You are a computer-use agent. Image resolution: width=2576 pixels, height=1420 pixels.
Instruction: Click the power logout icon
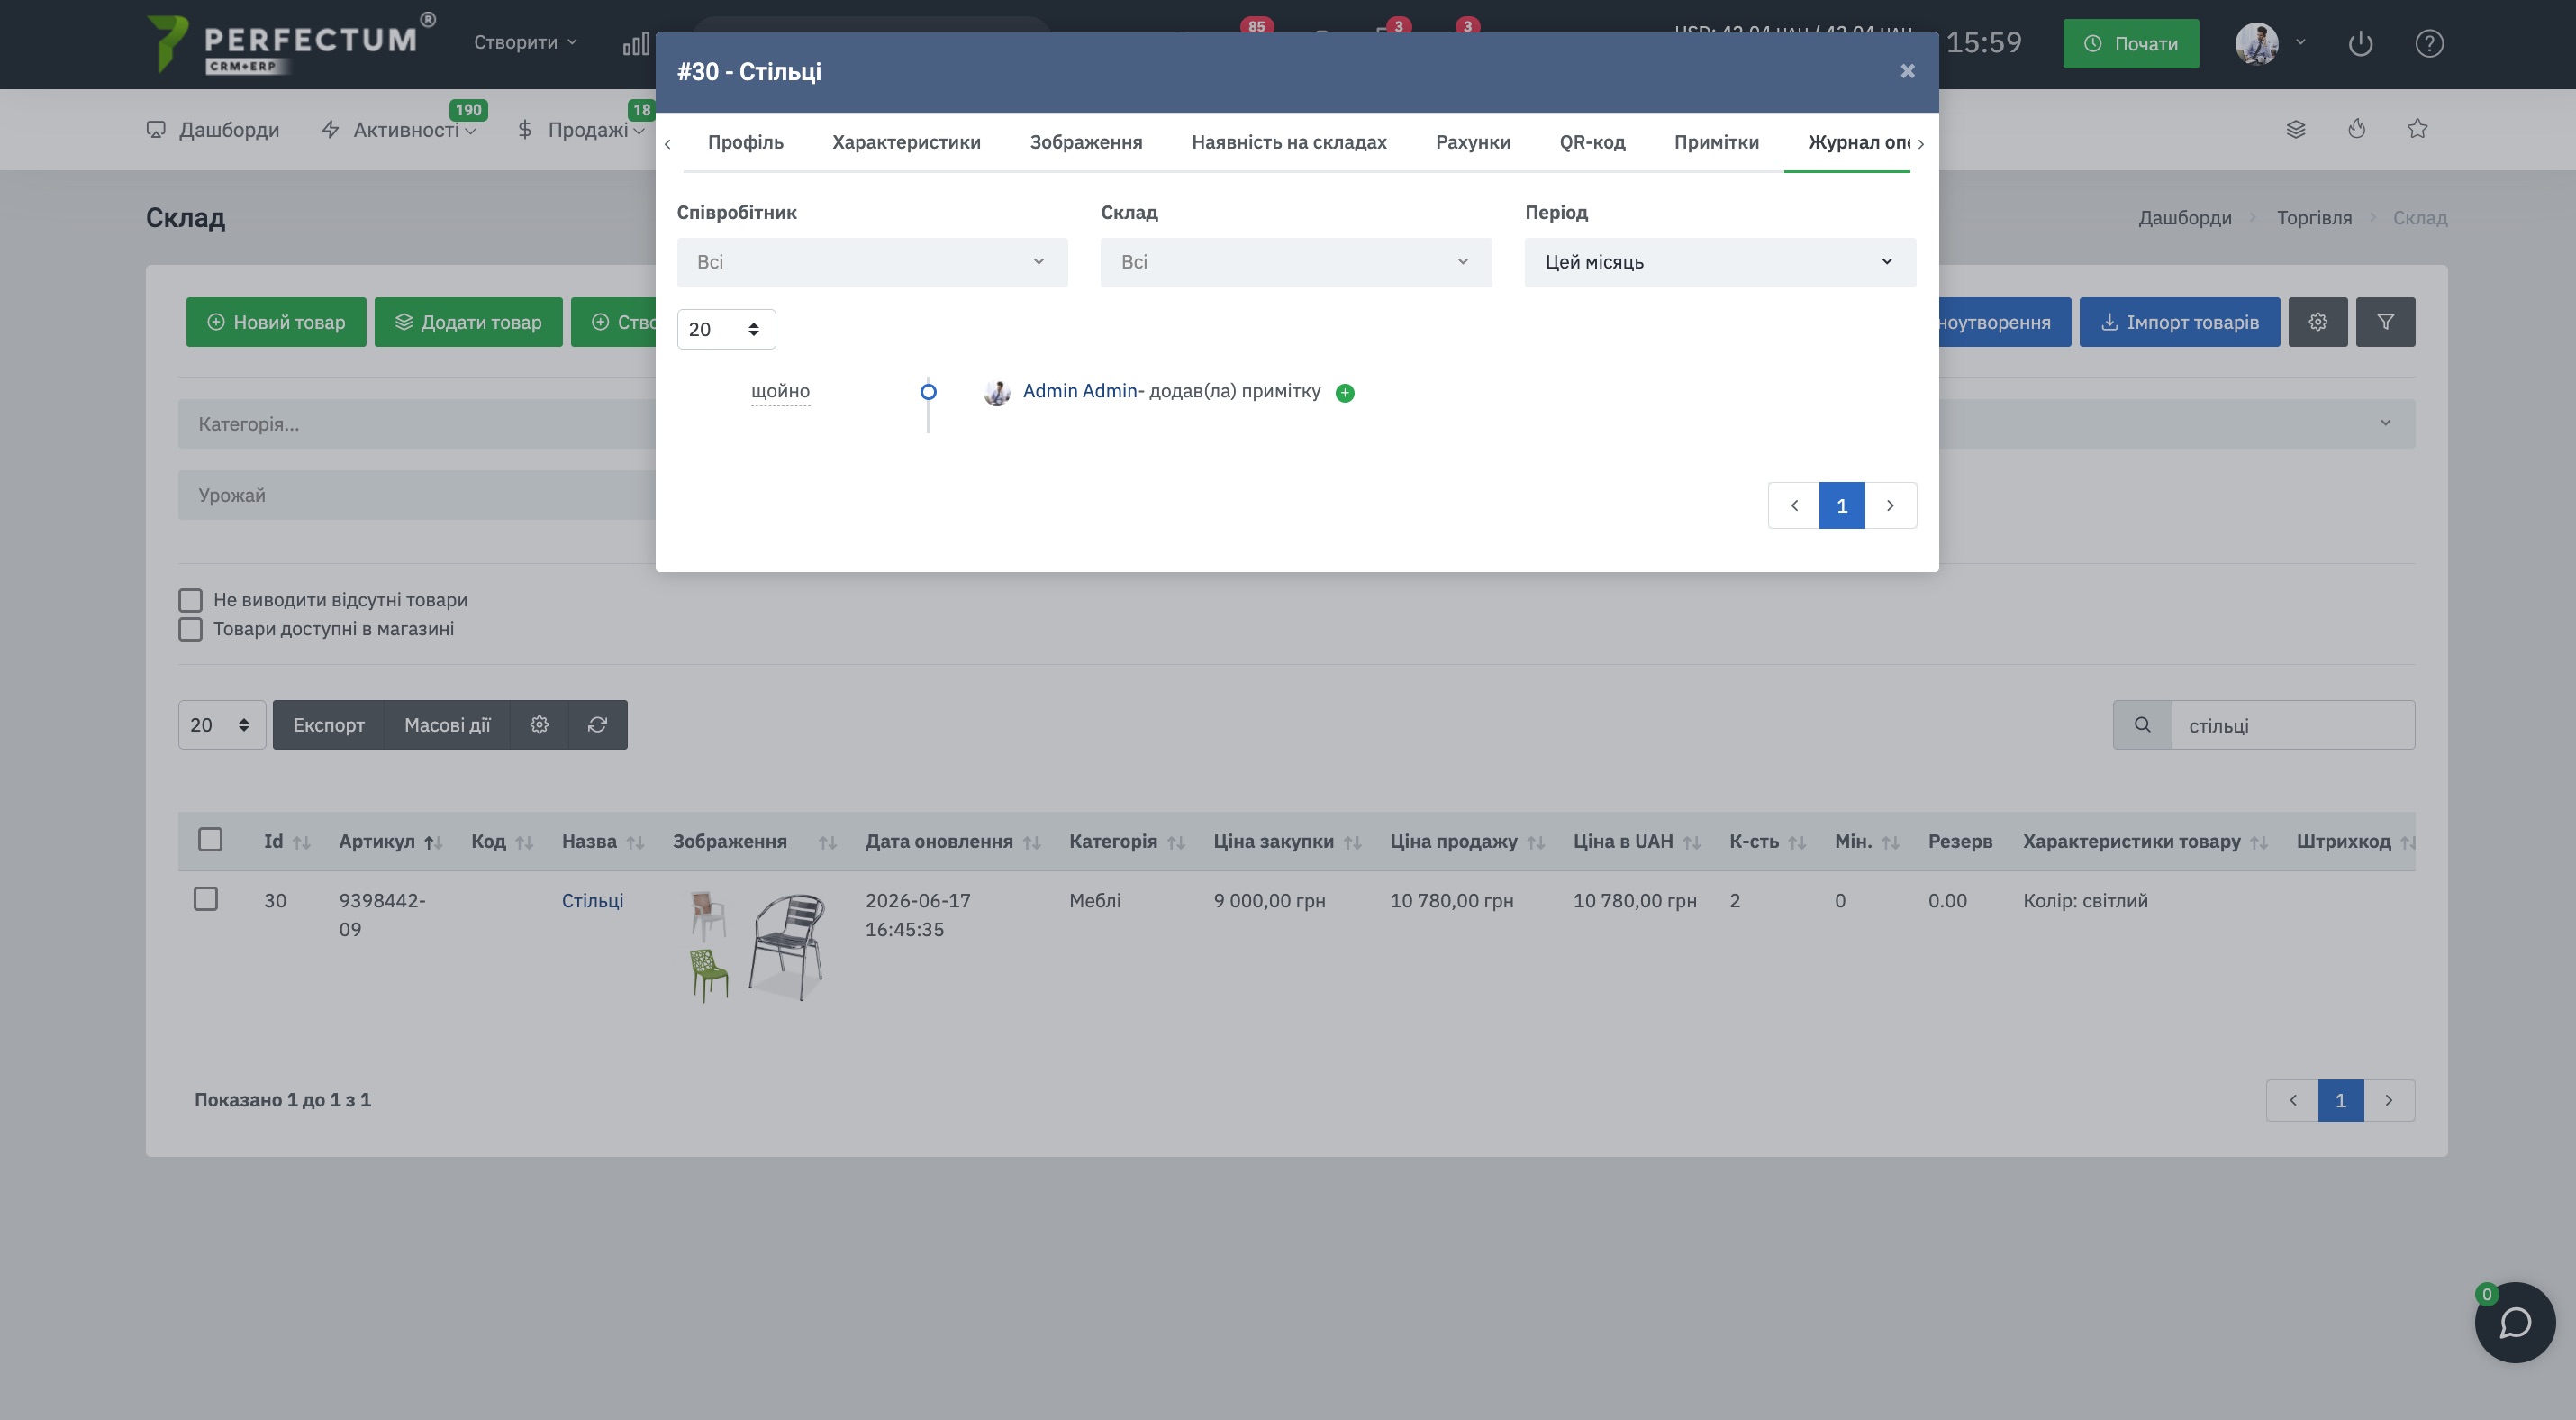[x=2360, y=43]
